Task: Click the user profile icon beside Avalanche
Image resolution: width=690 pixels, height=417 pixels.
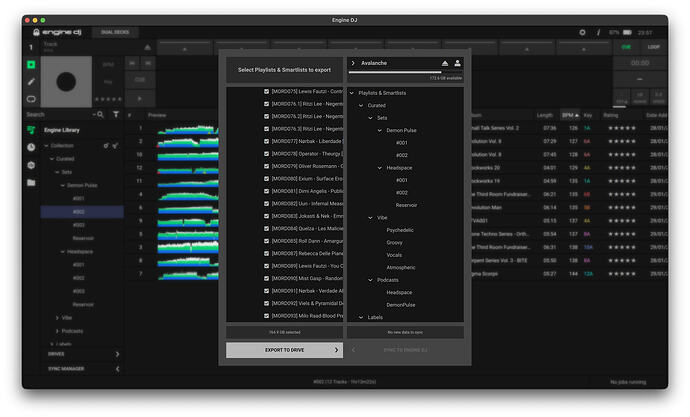Action: (x=457, y=62)
